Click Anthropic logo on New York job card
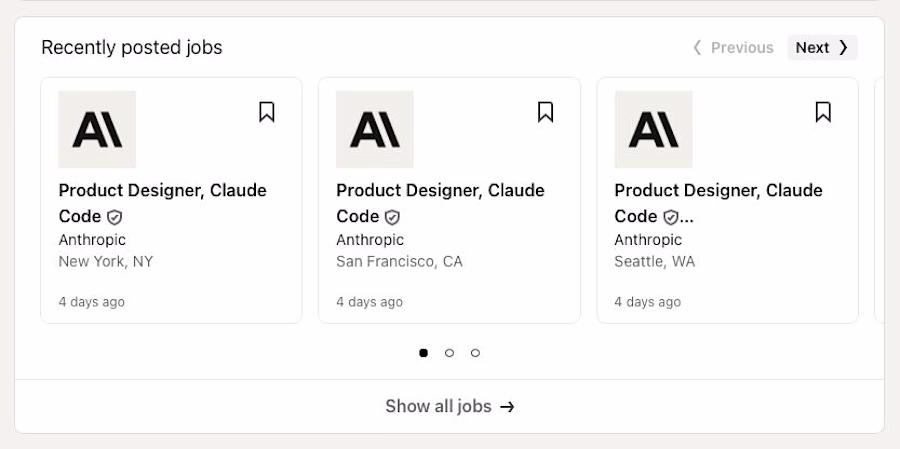The height and width of the screenshot is (449, 900). [x=97, y=130]
